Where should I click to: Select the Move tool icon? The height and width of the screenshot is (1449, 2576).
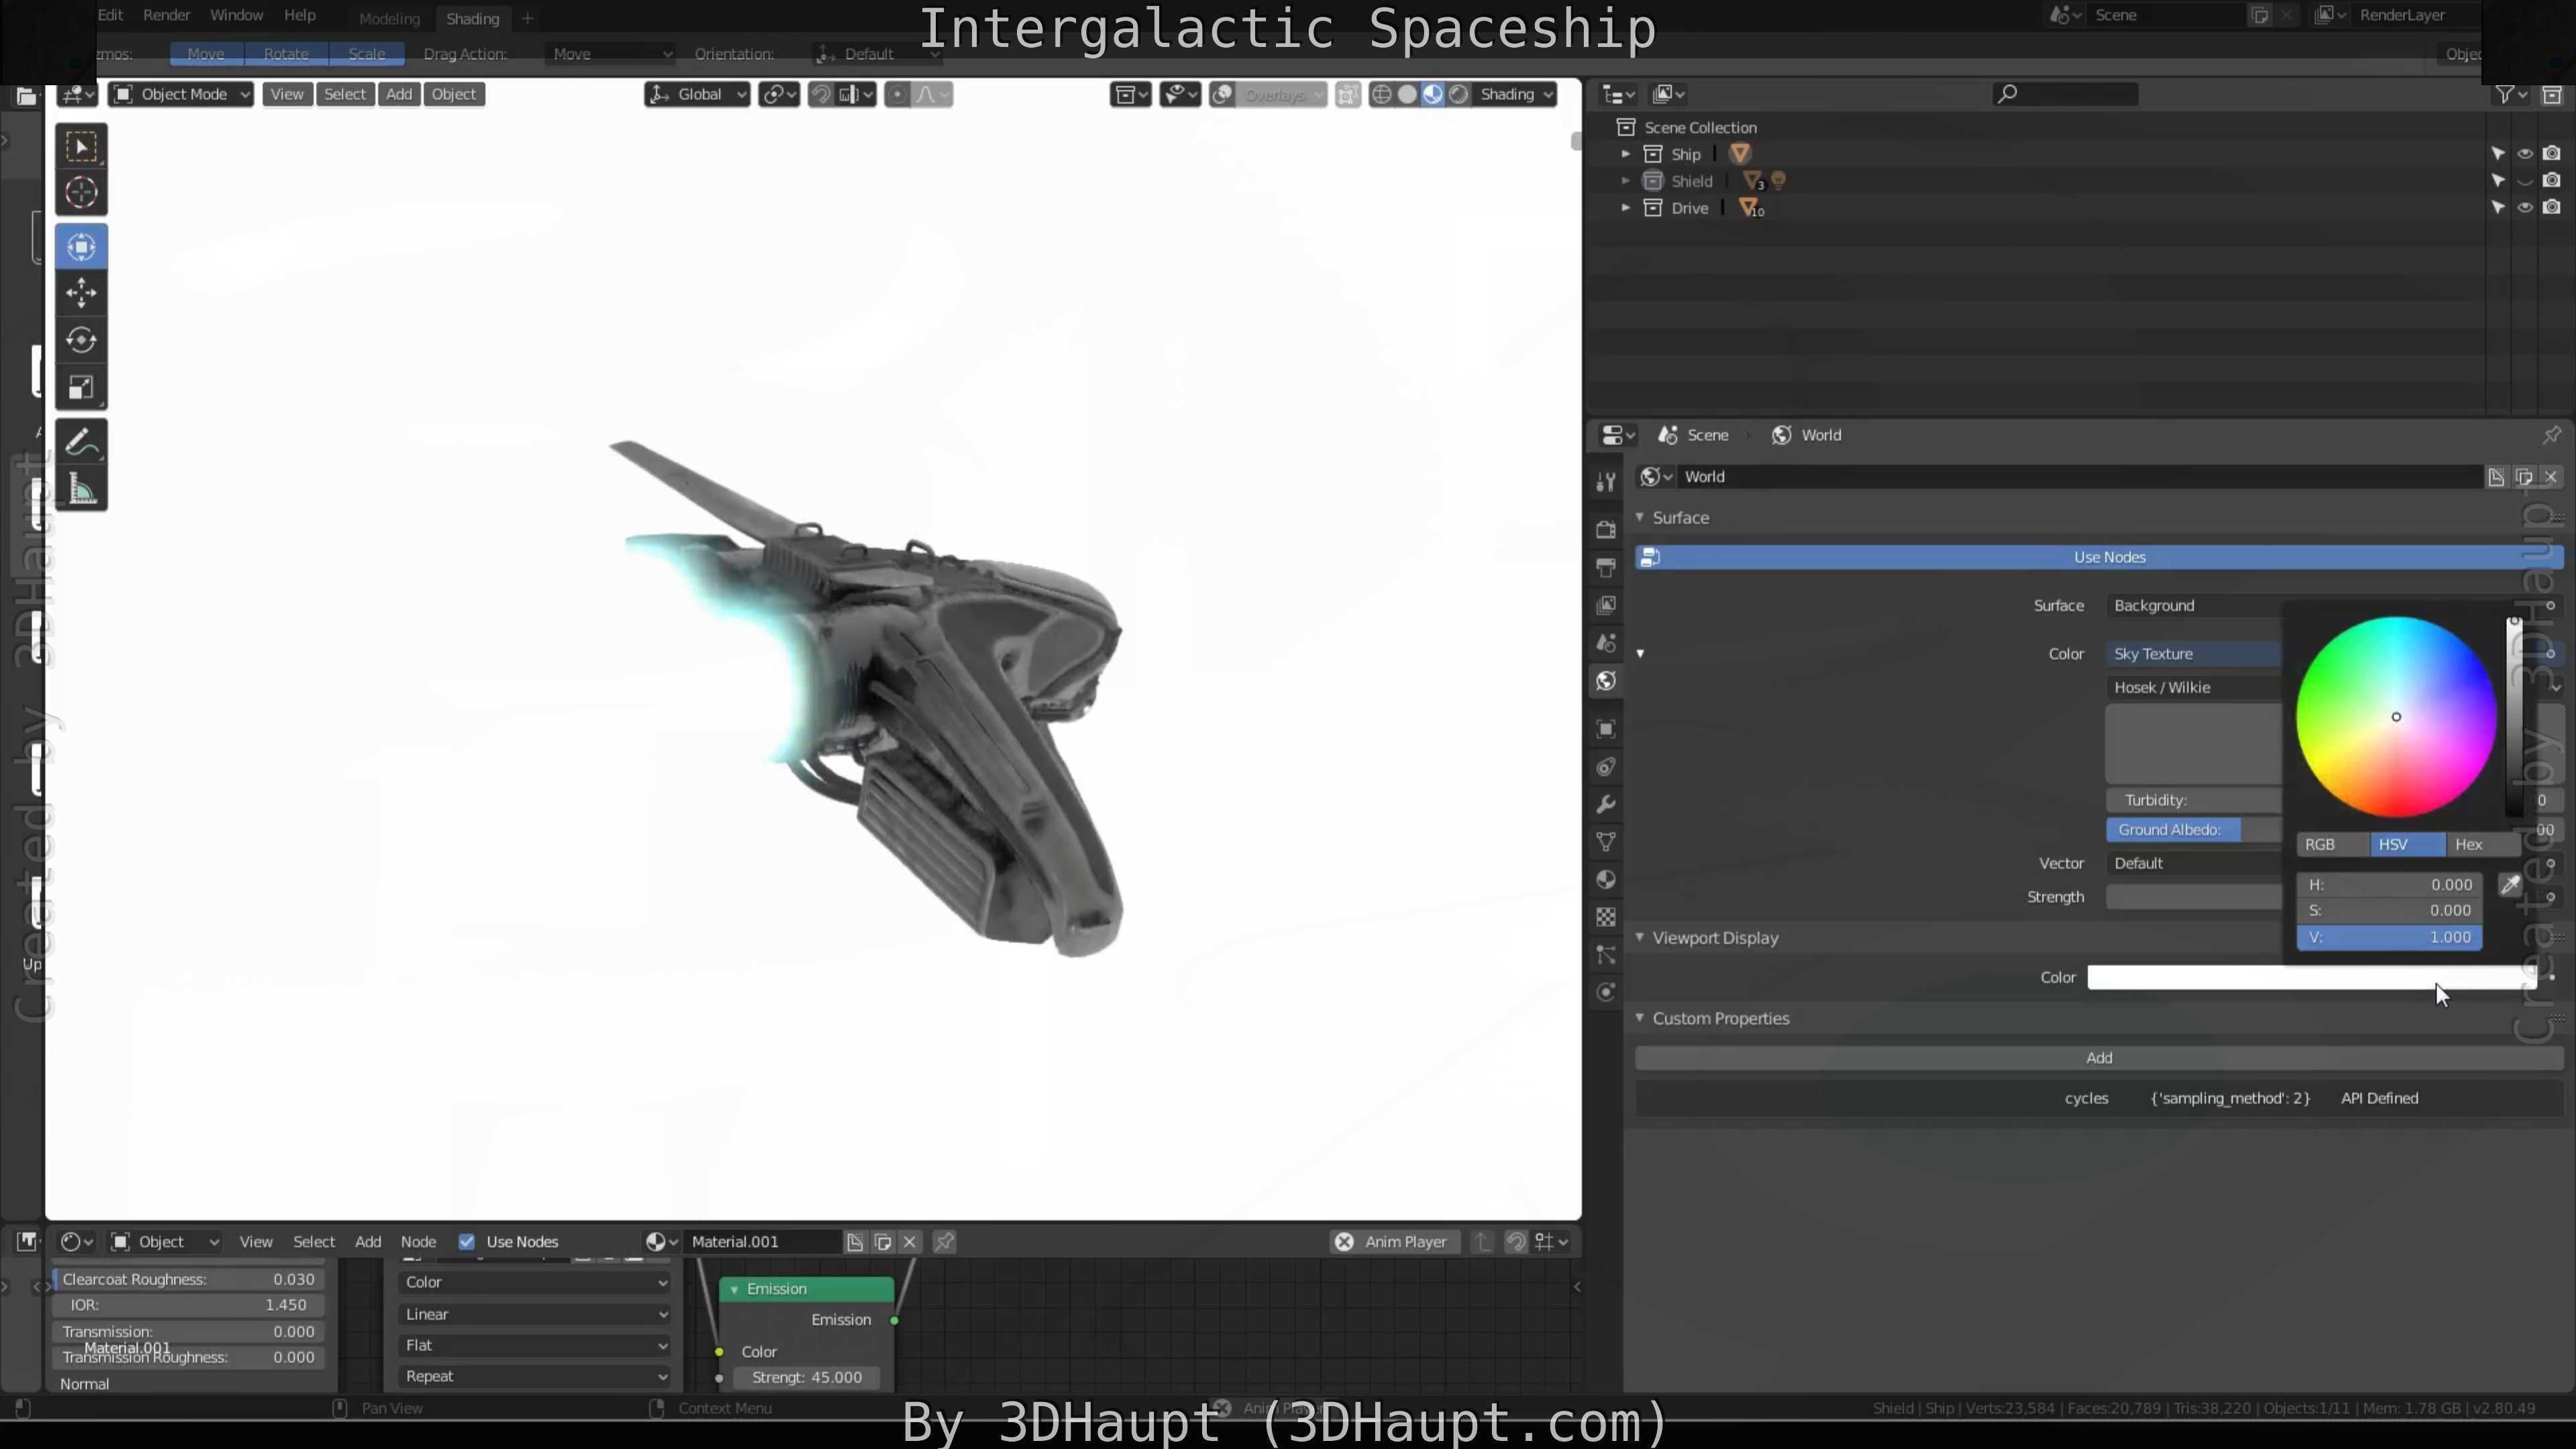[x=81, y=293]
